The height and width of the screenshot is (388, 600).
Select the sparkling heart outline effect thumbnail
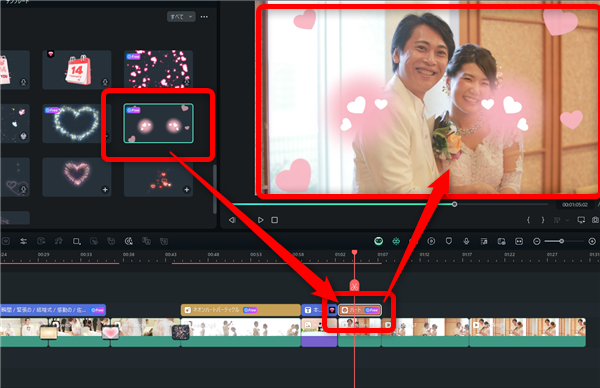(76, 124)
